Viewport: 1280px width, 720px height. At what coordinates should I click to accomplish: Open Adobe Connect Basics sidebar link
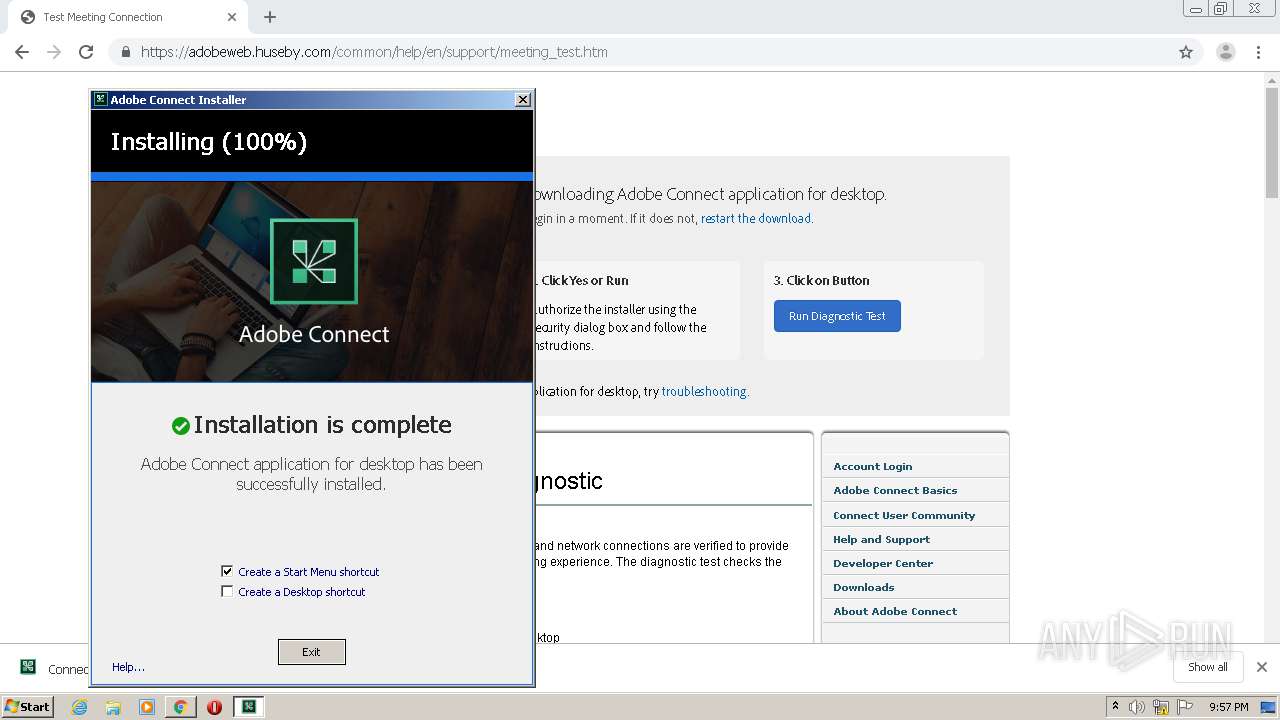pyautogui.click(x=895, y=490)
